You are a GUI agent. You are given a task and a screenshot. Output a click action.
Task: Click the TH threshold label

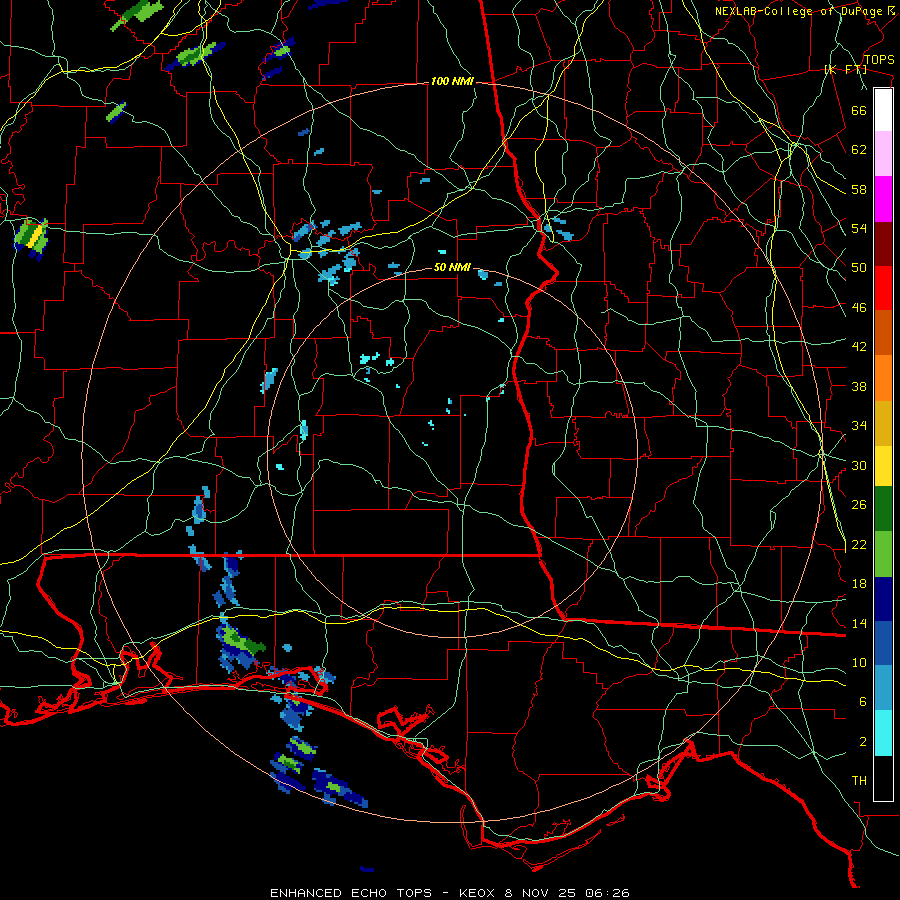pyautogui.click(x=859, y=781)
